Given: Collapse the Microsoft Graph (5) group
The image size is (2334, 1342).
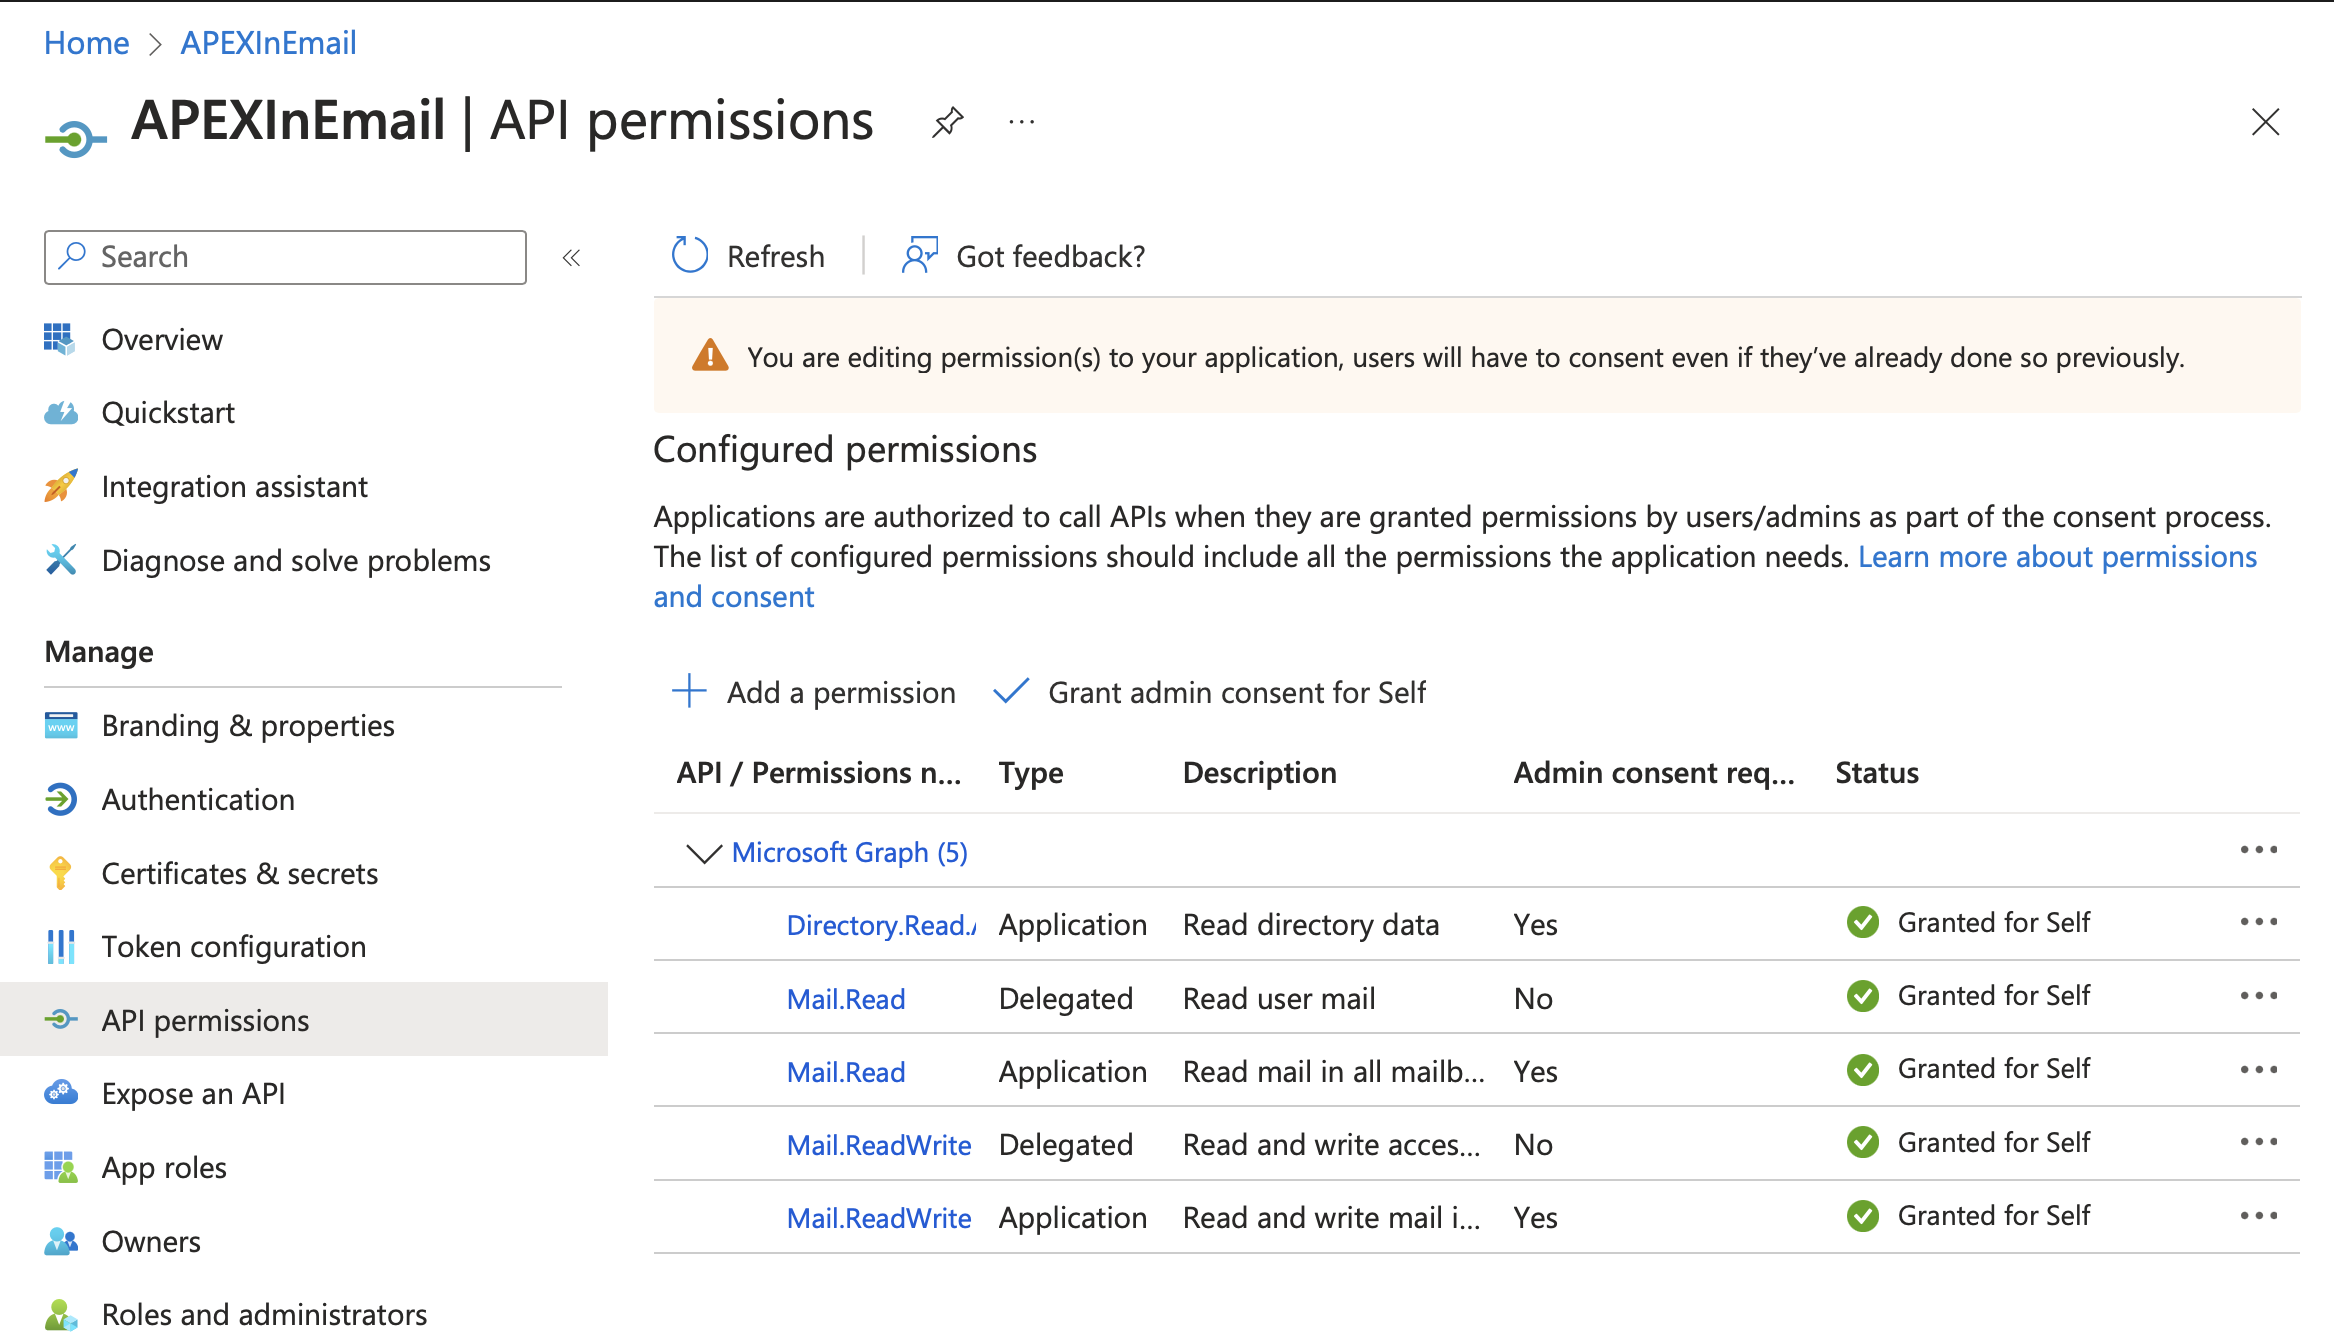Looking at the screenshot, I should coord(704,852).
